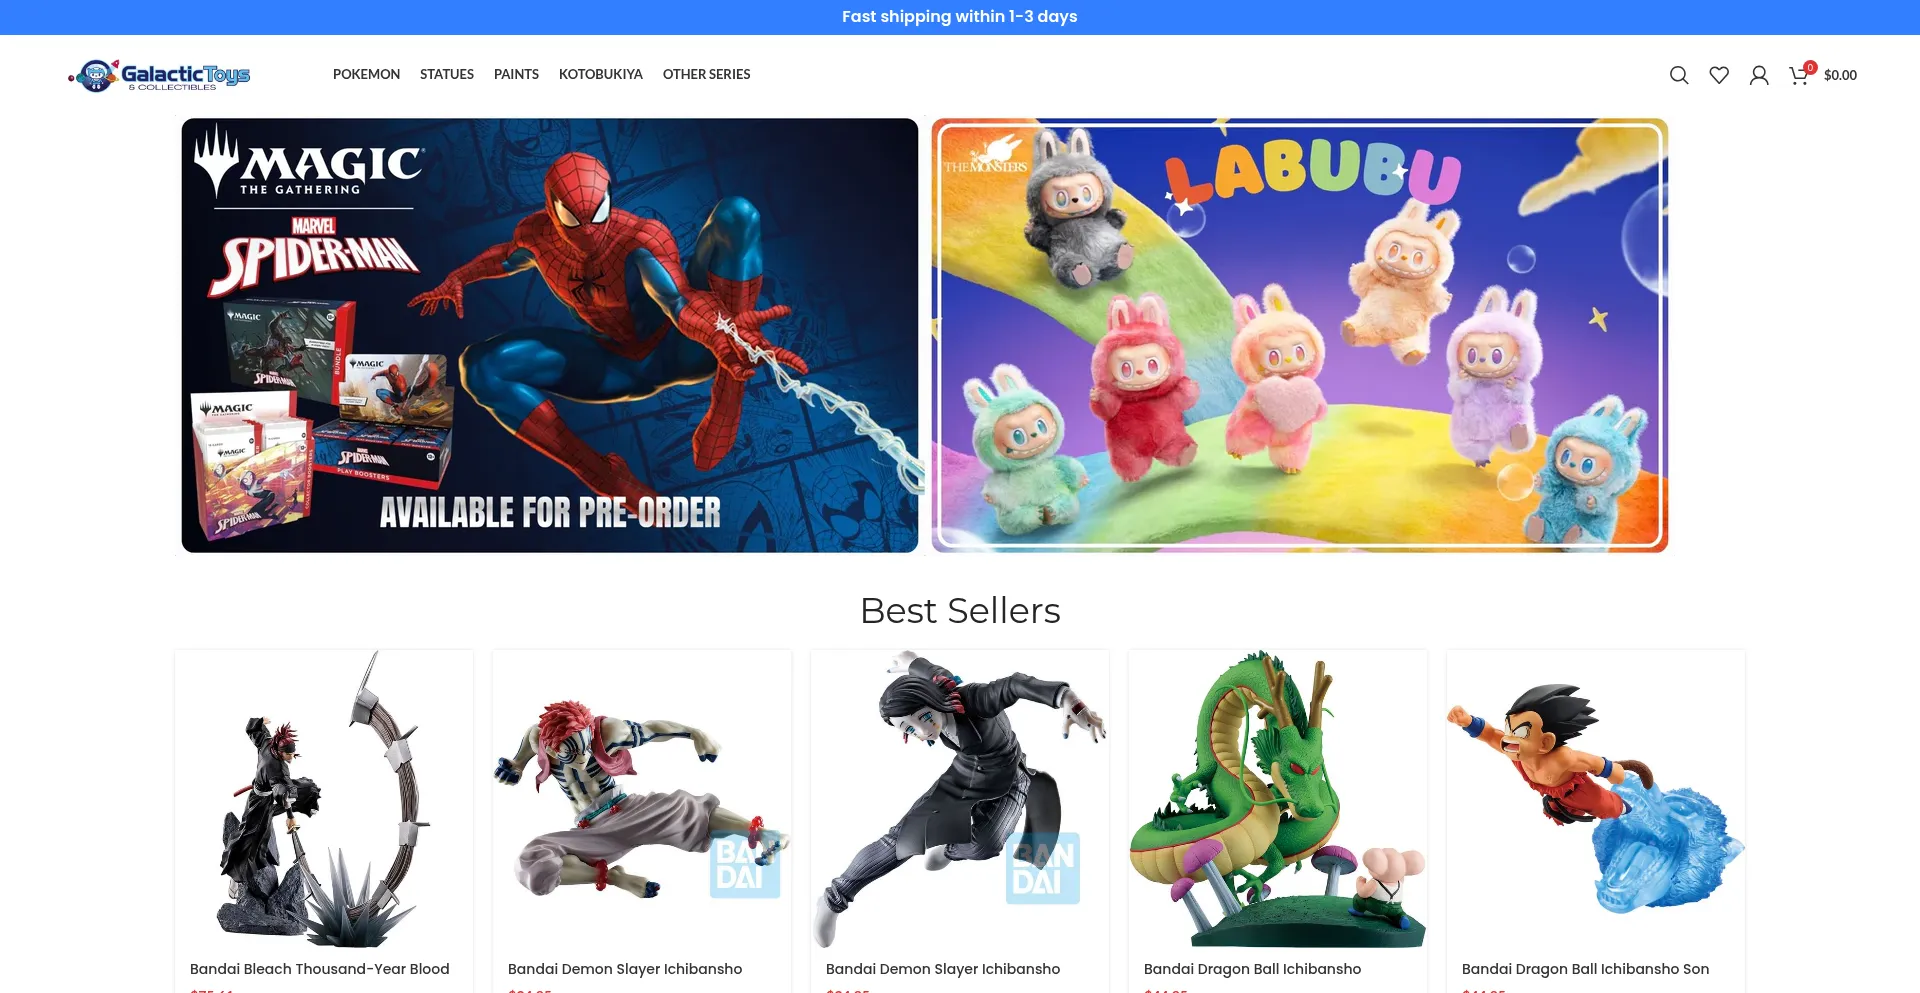The image size is (1920, 993).
Task: Open the Bleach Thousand-Year Blood figure image
Action: pos(324,799)
